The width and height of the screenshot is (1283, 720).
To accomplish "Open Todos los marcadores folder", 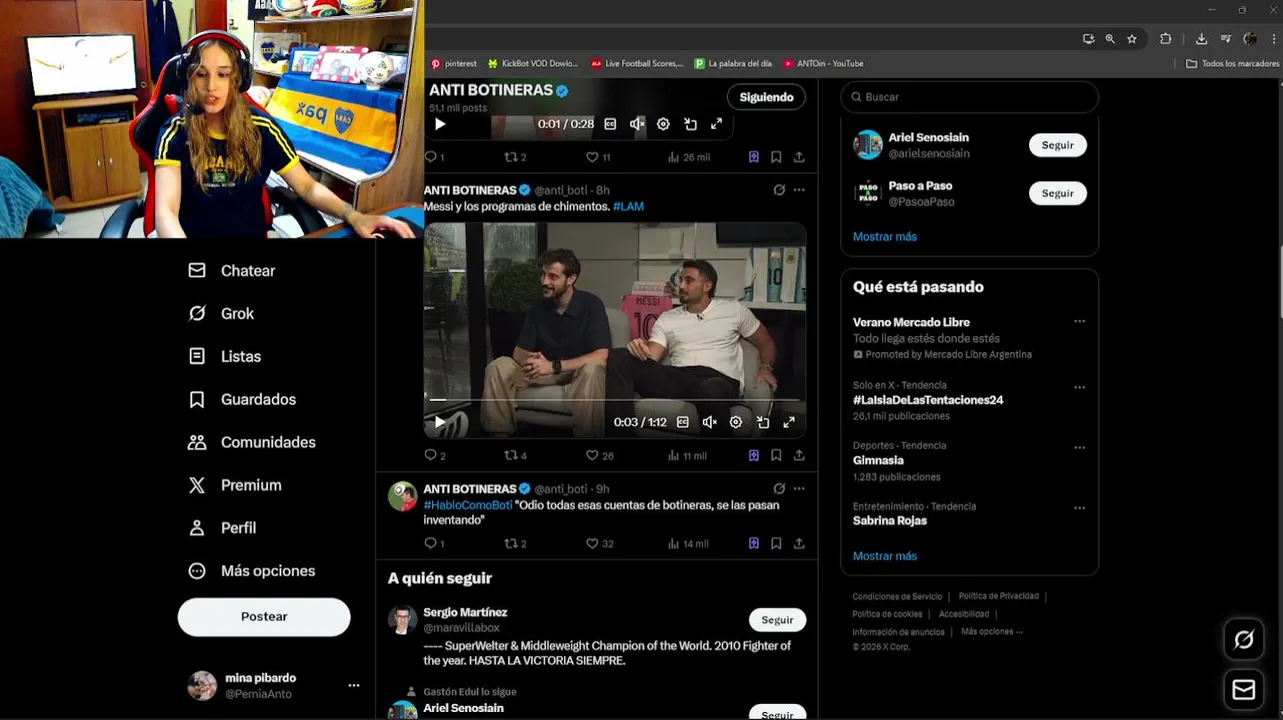I will point(1232,63).
